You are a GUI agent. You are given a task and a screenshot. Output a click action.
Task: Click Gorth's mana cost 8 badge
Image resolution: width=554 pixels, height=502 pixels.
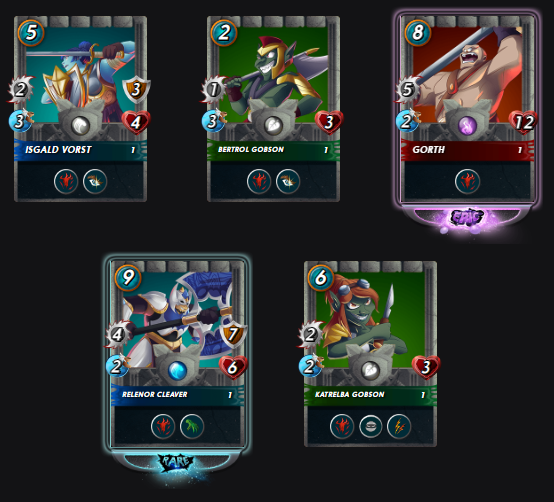point(418,33)
